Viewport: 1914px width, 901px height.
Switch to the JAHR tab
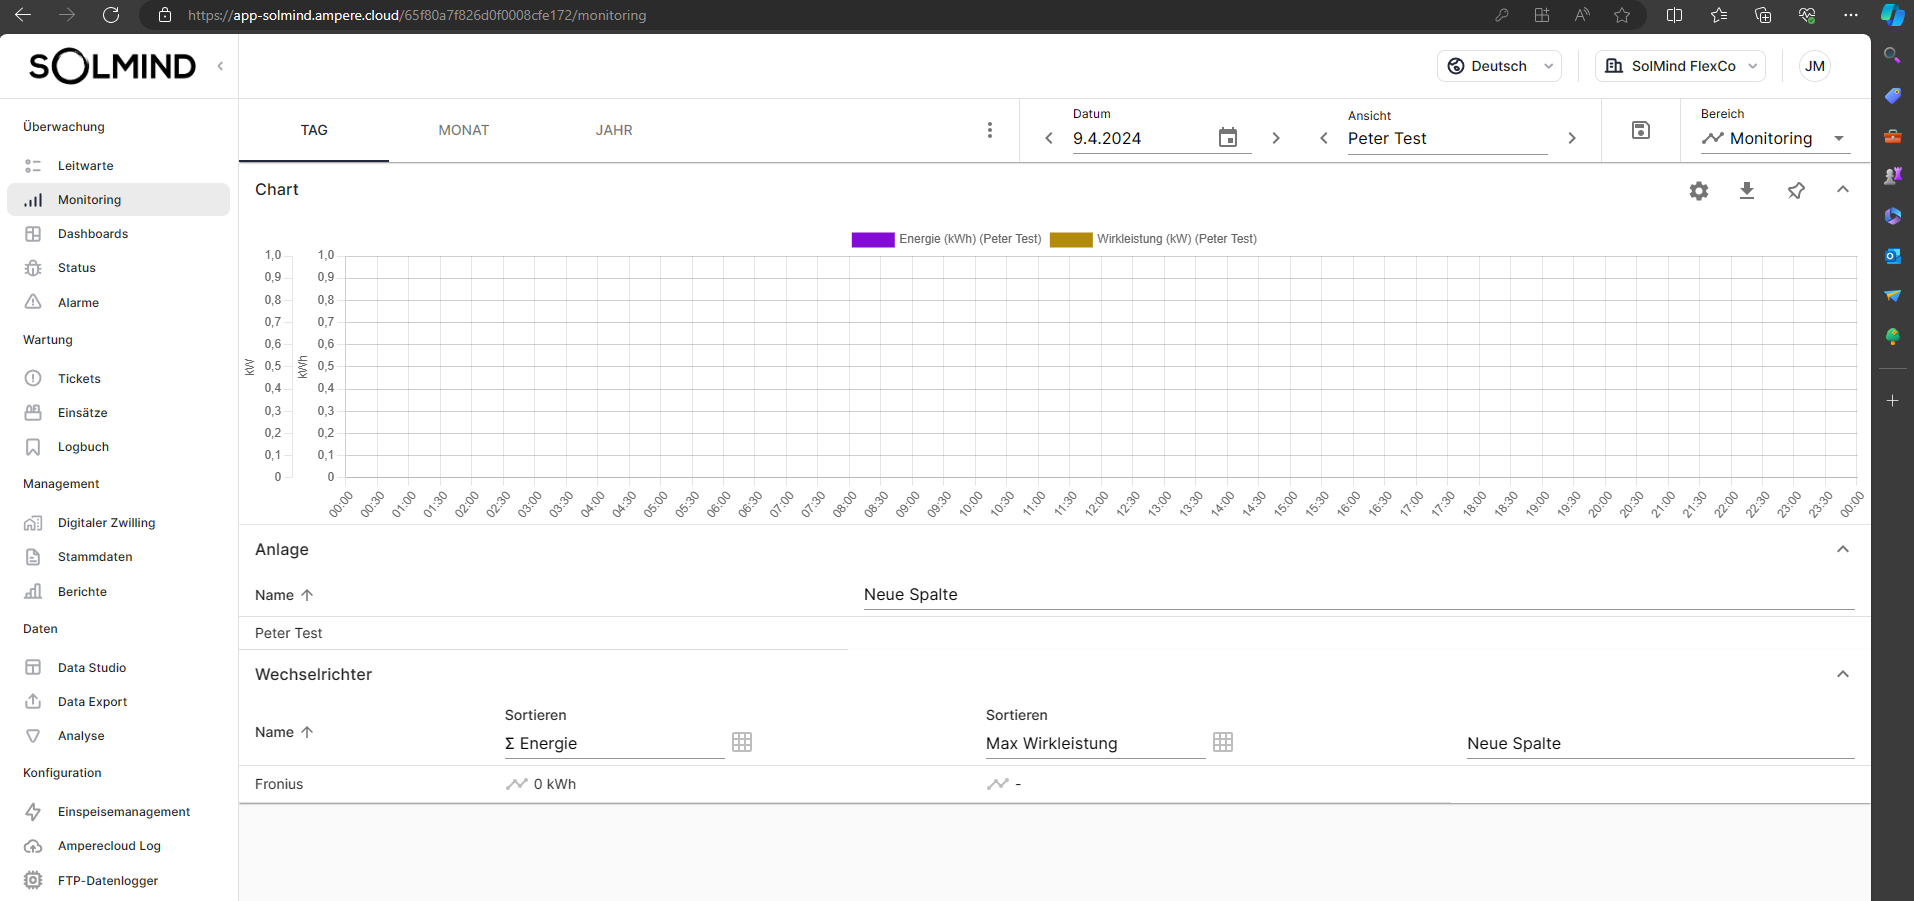[613, 130]
